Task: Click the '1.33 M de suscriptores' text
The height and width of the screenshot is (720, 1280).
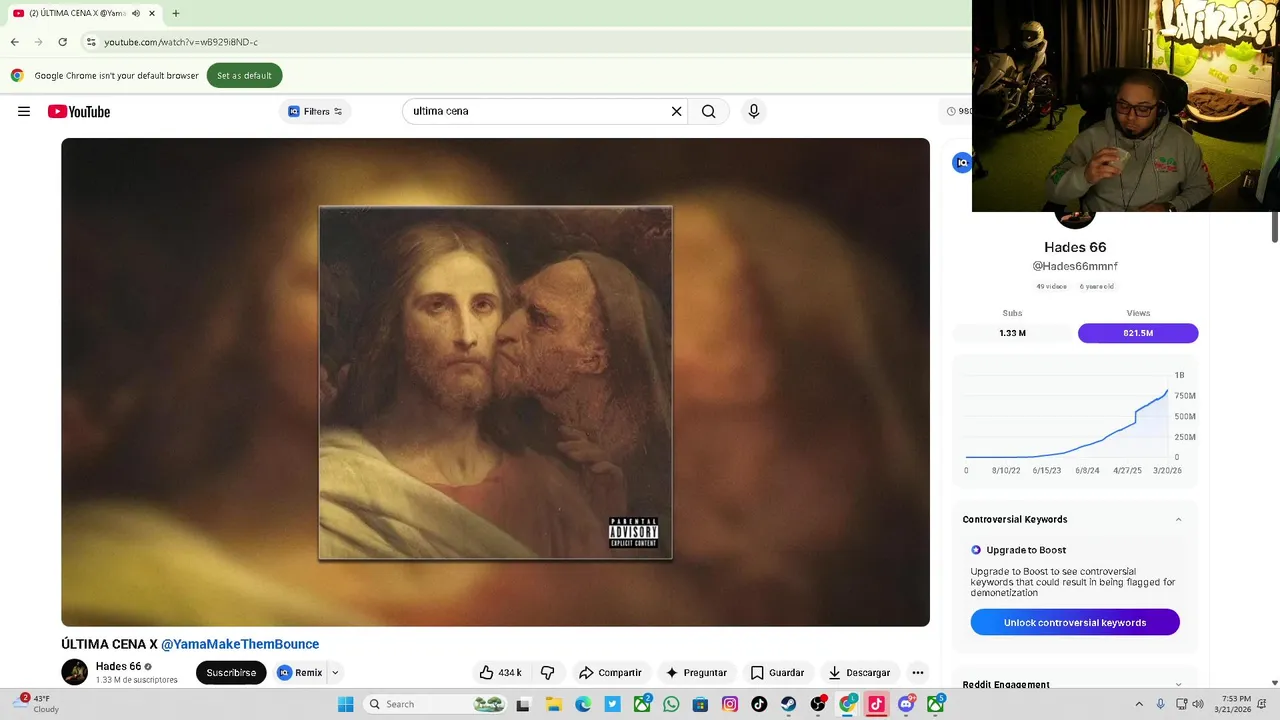Action: (137, 680)
